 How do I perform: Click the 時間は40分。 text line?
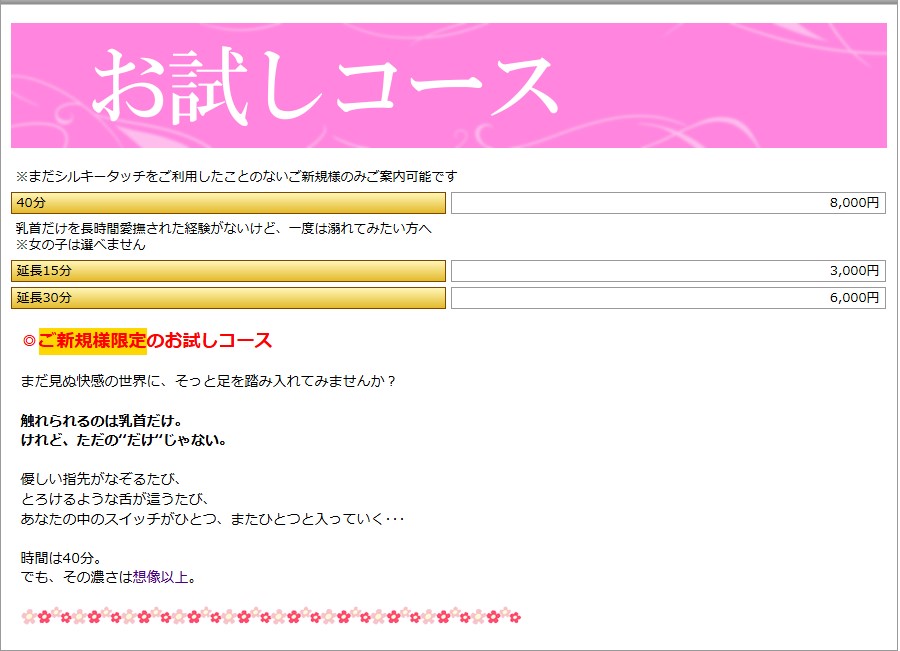(62, 558)
